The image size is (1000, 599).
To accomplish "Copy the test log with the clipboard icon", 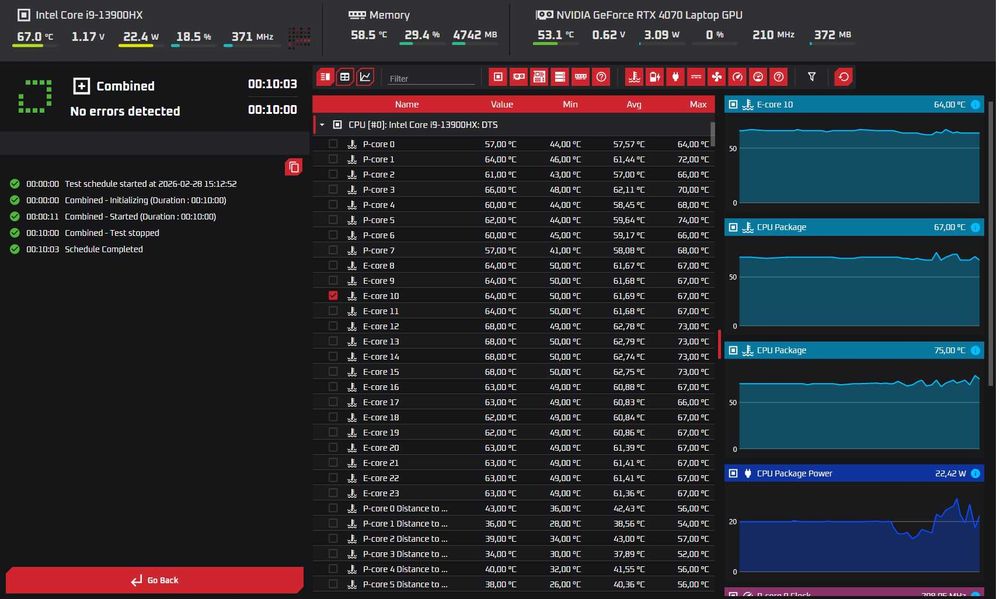I will click(293, 167).
